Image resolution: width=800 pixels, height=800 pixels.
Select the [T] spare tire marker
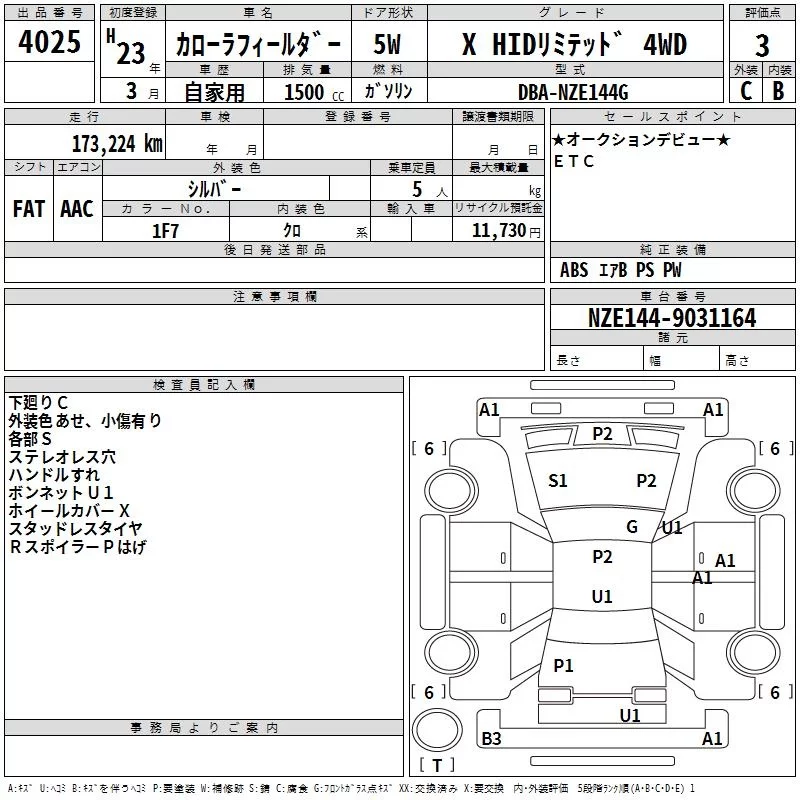click(437, 765)
